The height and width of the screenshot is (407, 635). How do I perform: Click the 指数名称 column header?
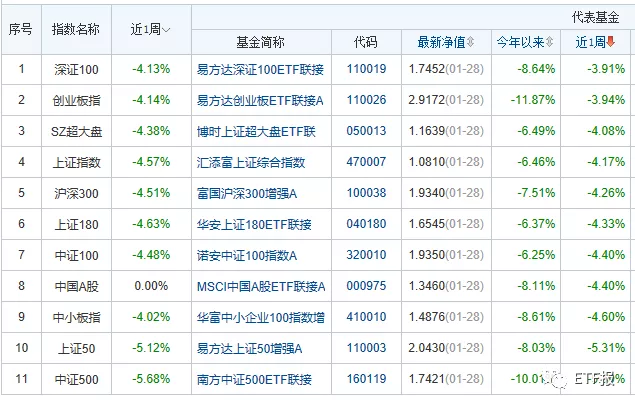point(76,29)
